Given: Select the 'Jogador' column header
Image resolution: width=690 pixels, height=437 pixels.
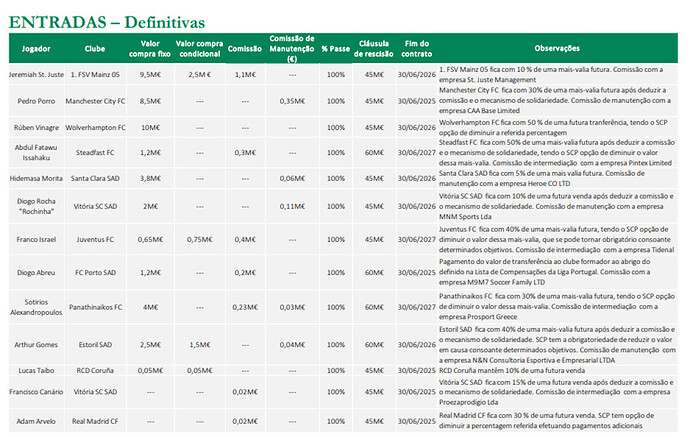Looking at the screenshot, I should [36, 48].
